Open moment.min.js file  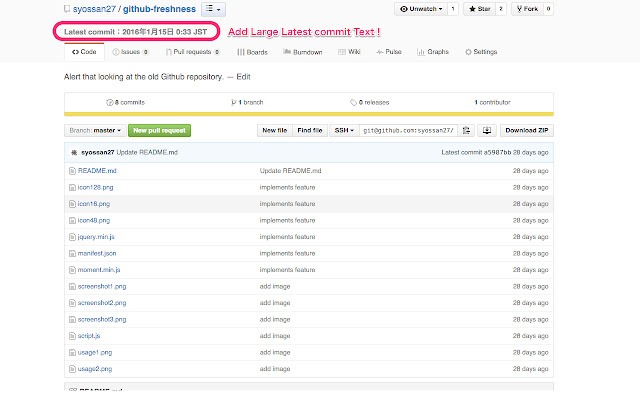click(x=99, y=270)
